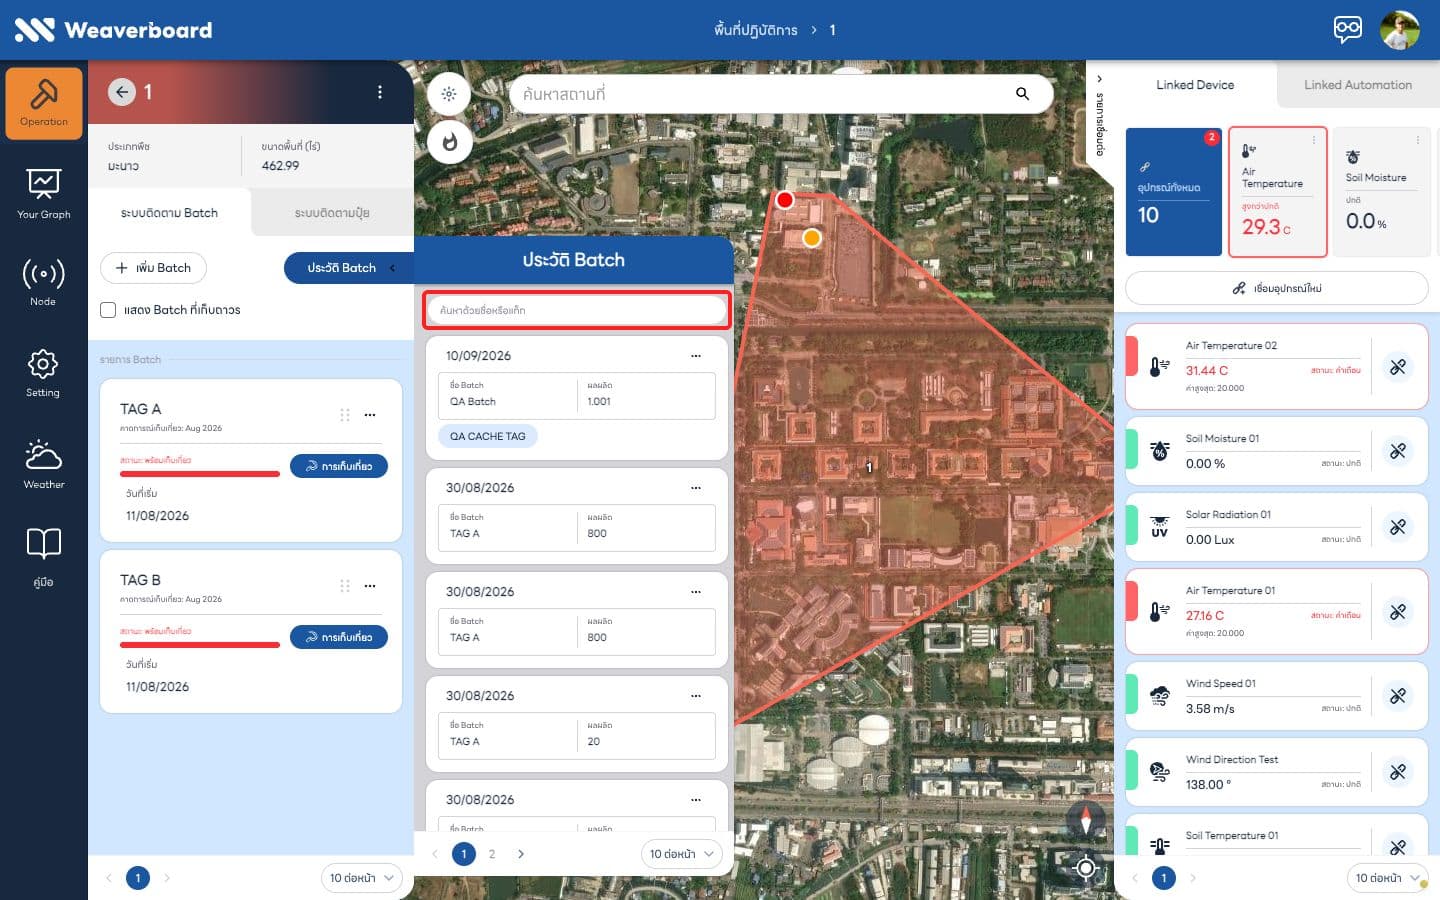Screen dimensions: 1440x900
Task: Open options menu for 10/09/2026 batch
Action: (x=696, y=356)
